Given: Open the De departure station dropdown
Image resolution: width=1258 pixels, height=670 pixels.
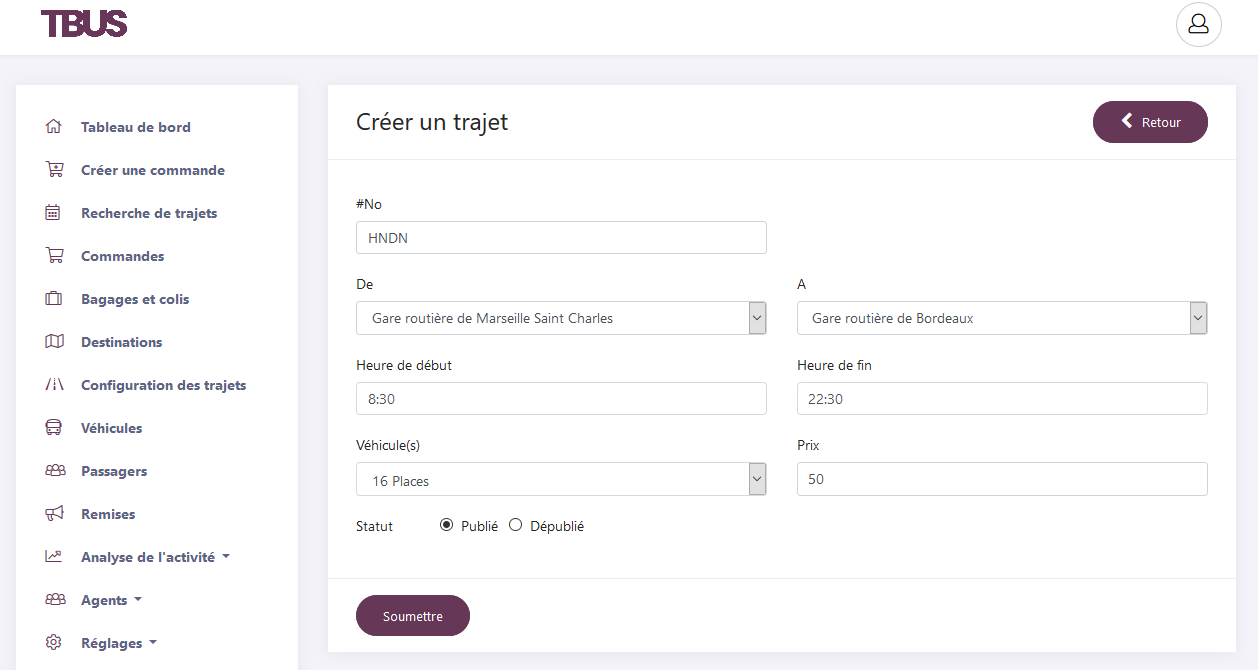Looking at the screenshot, I should [x=561, y=318].
